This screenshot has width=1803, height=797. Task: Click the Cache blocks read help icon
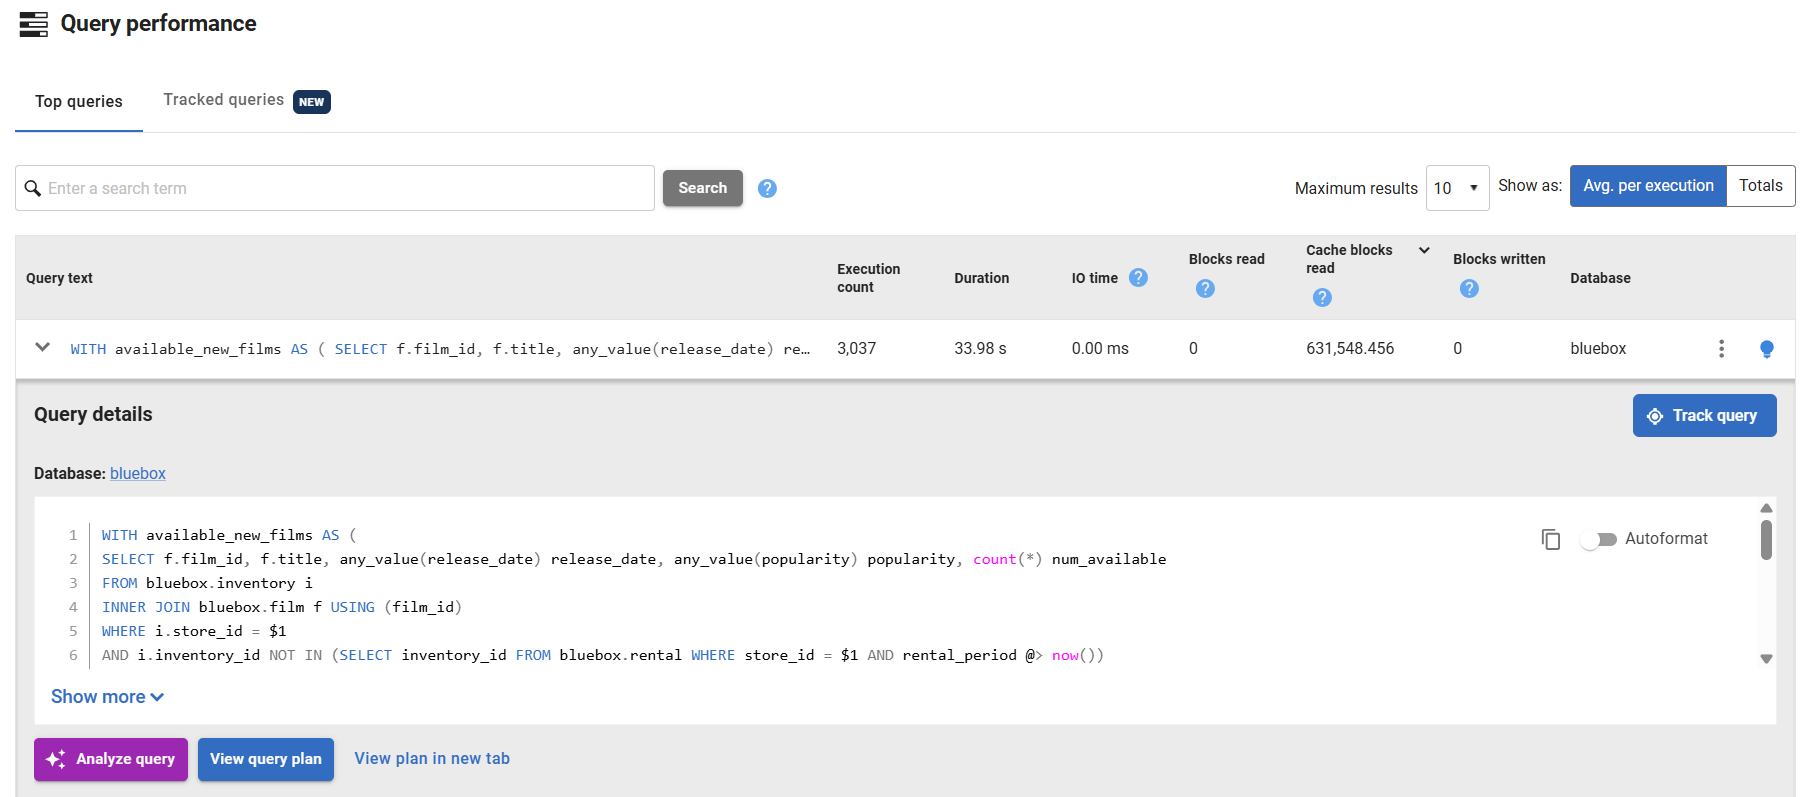(1322, 298)
